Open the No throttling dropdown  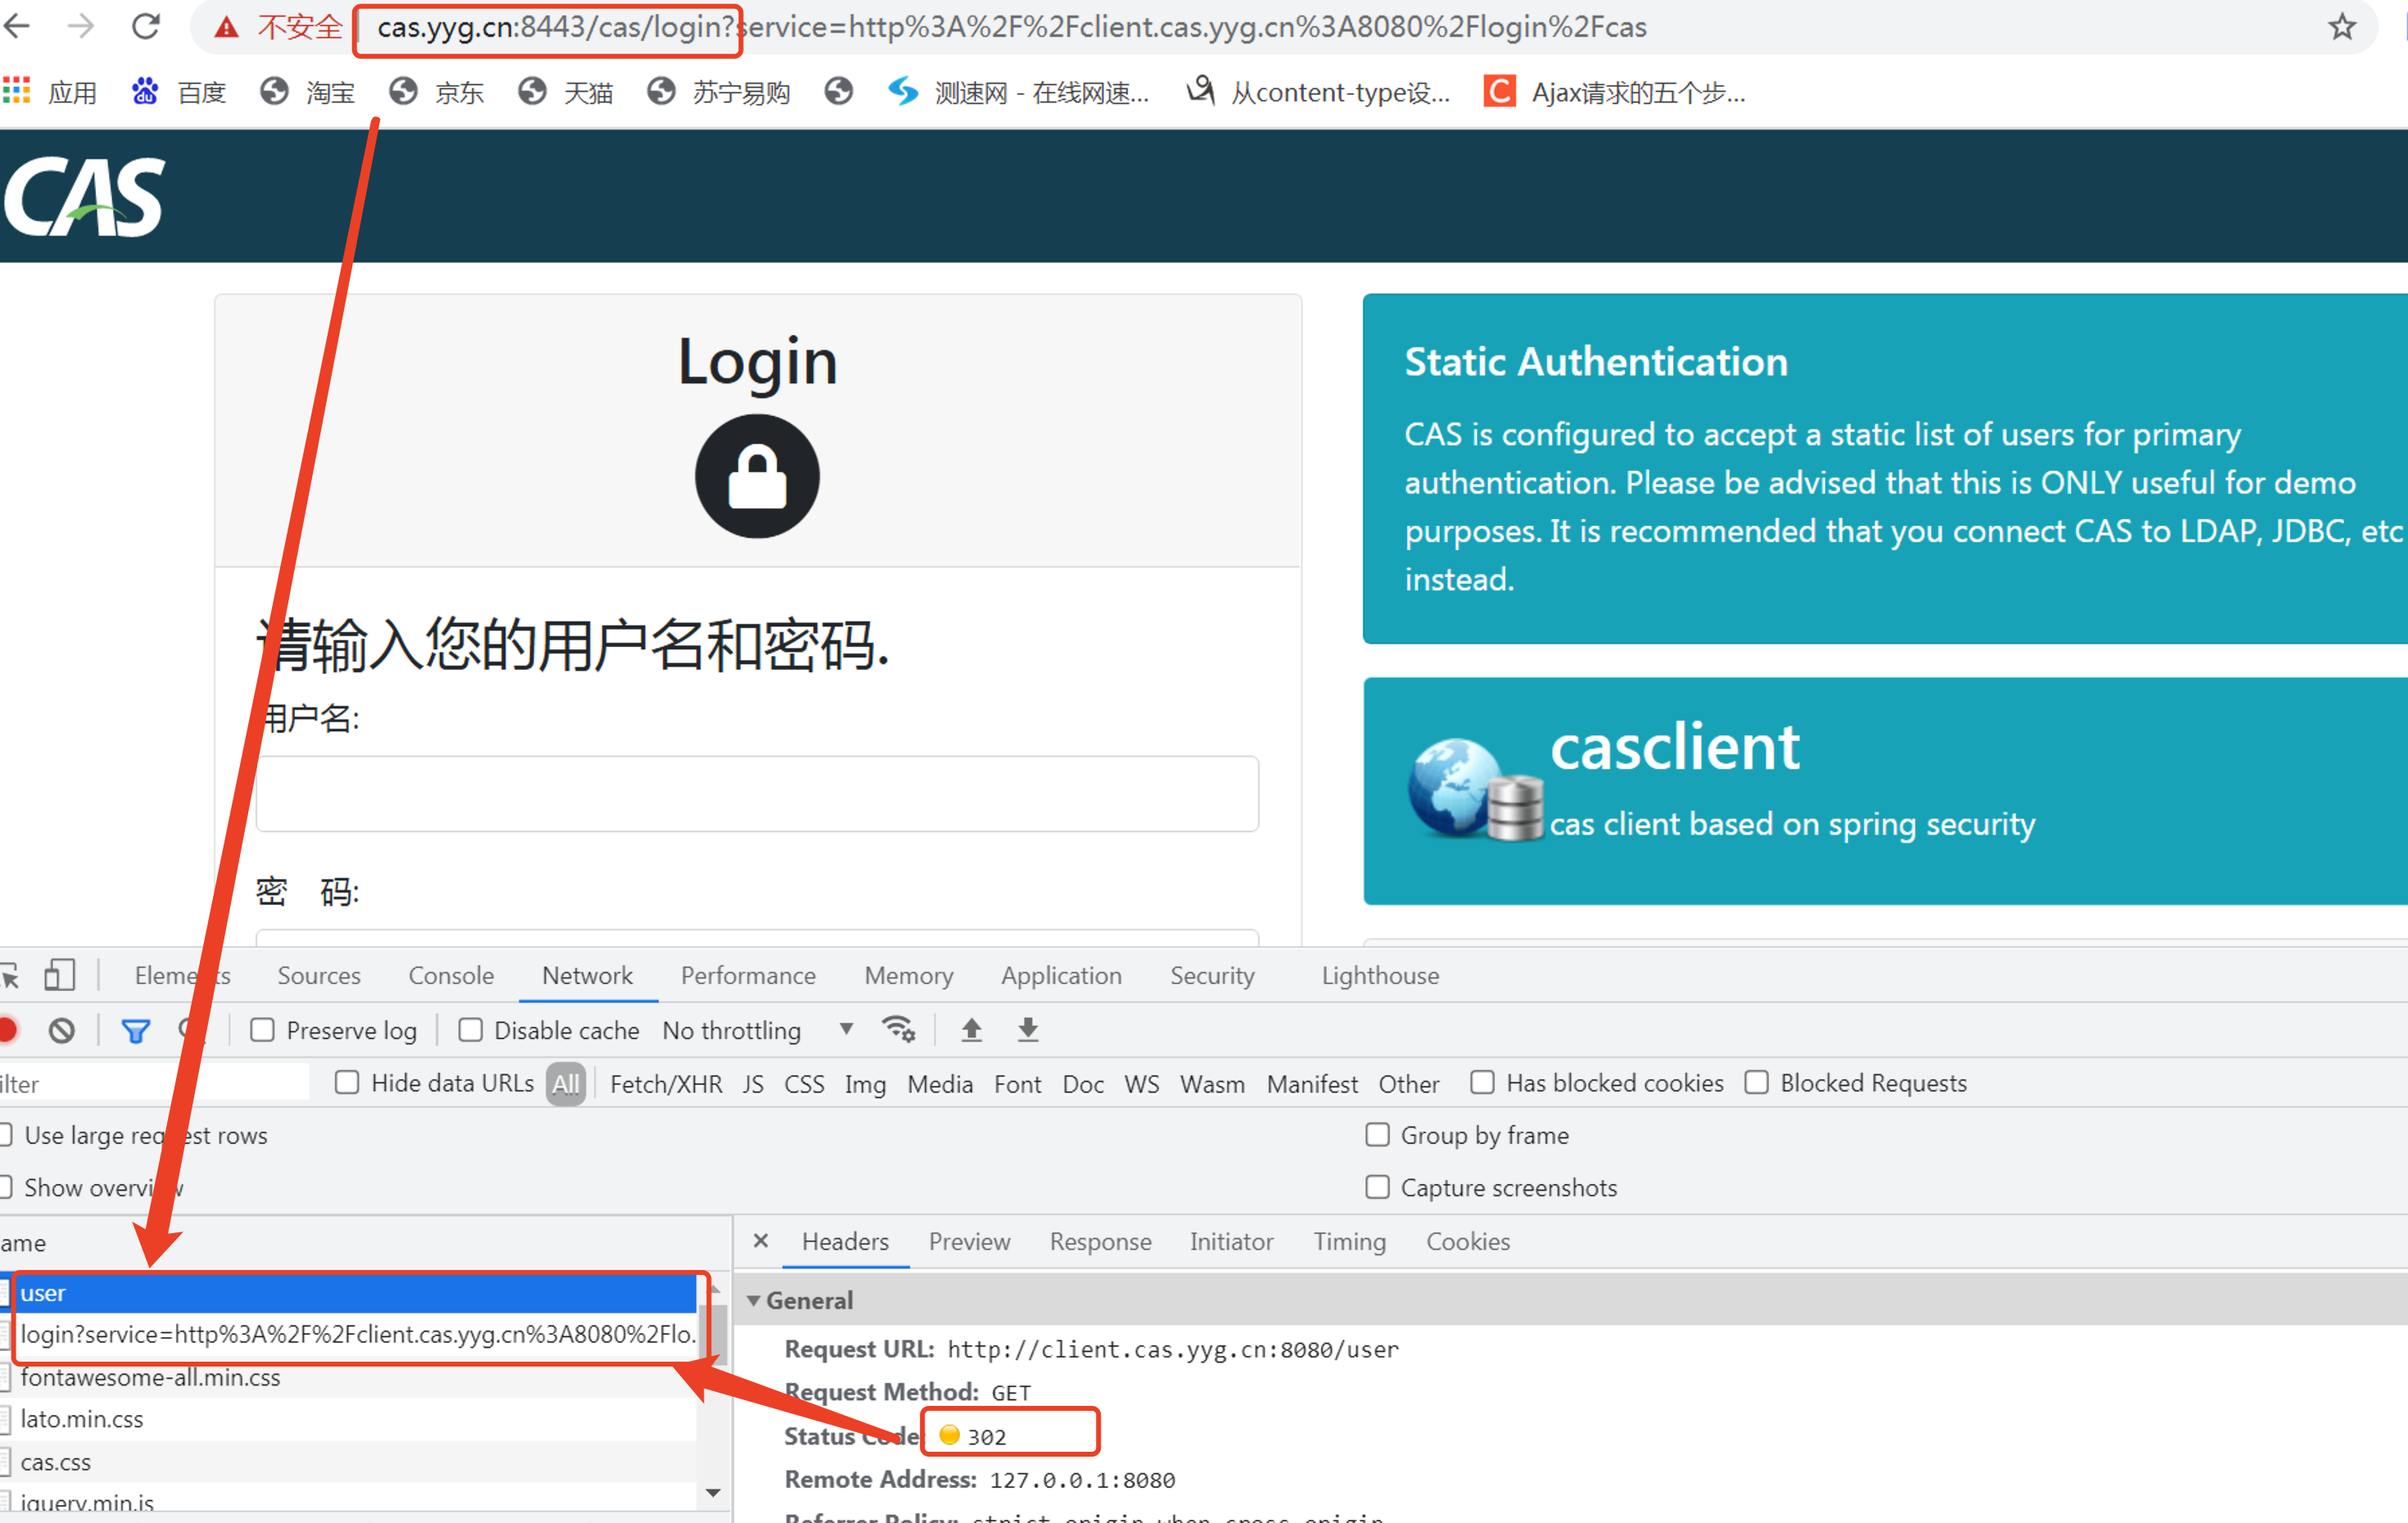click(x=757, y=1030)
